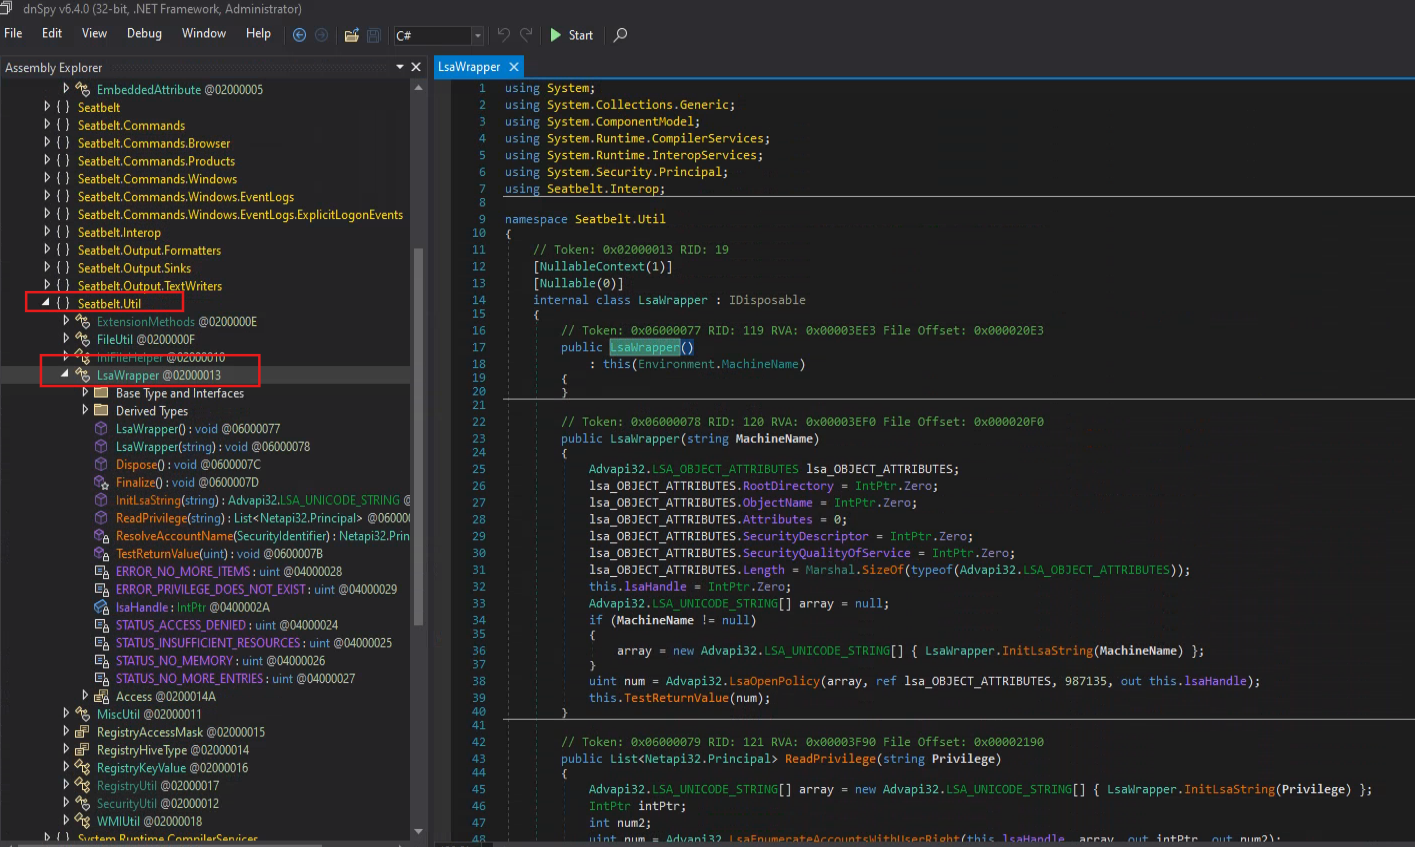Viewport: 1415px width, 847px height.
Task: Switch to the LsaWrapper tab
Action: (469, 67)
